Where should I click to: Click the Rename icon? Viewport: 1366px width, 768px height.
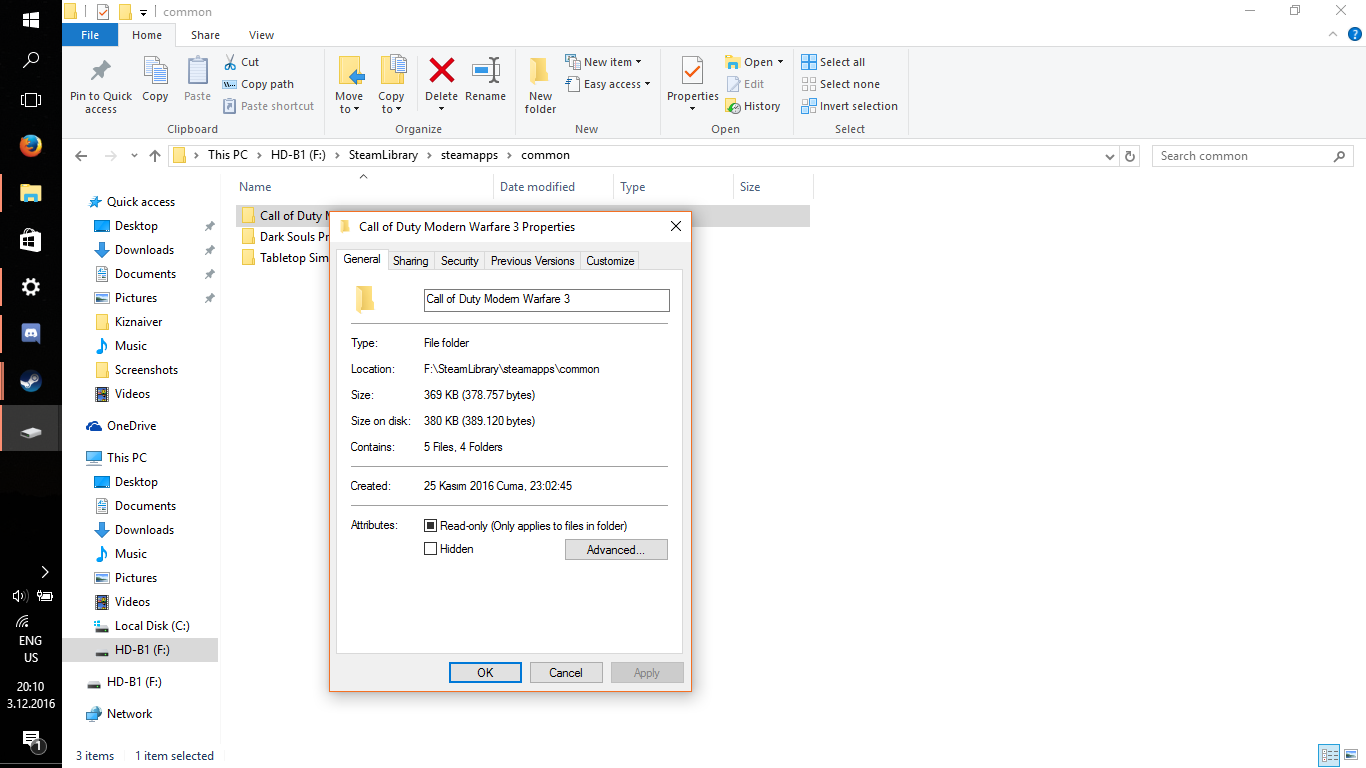(x=486, y=70)
